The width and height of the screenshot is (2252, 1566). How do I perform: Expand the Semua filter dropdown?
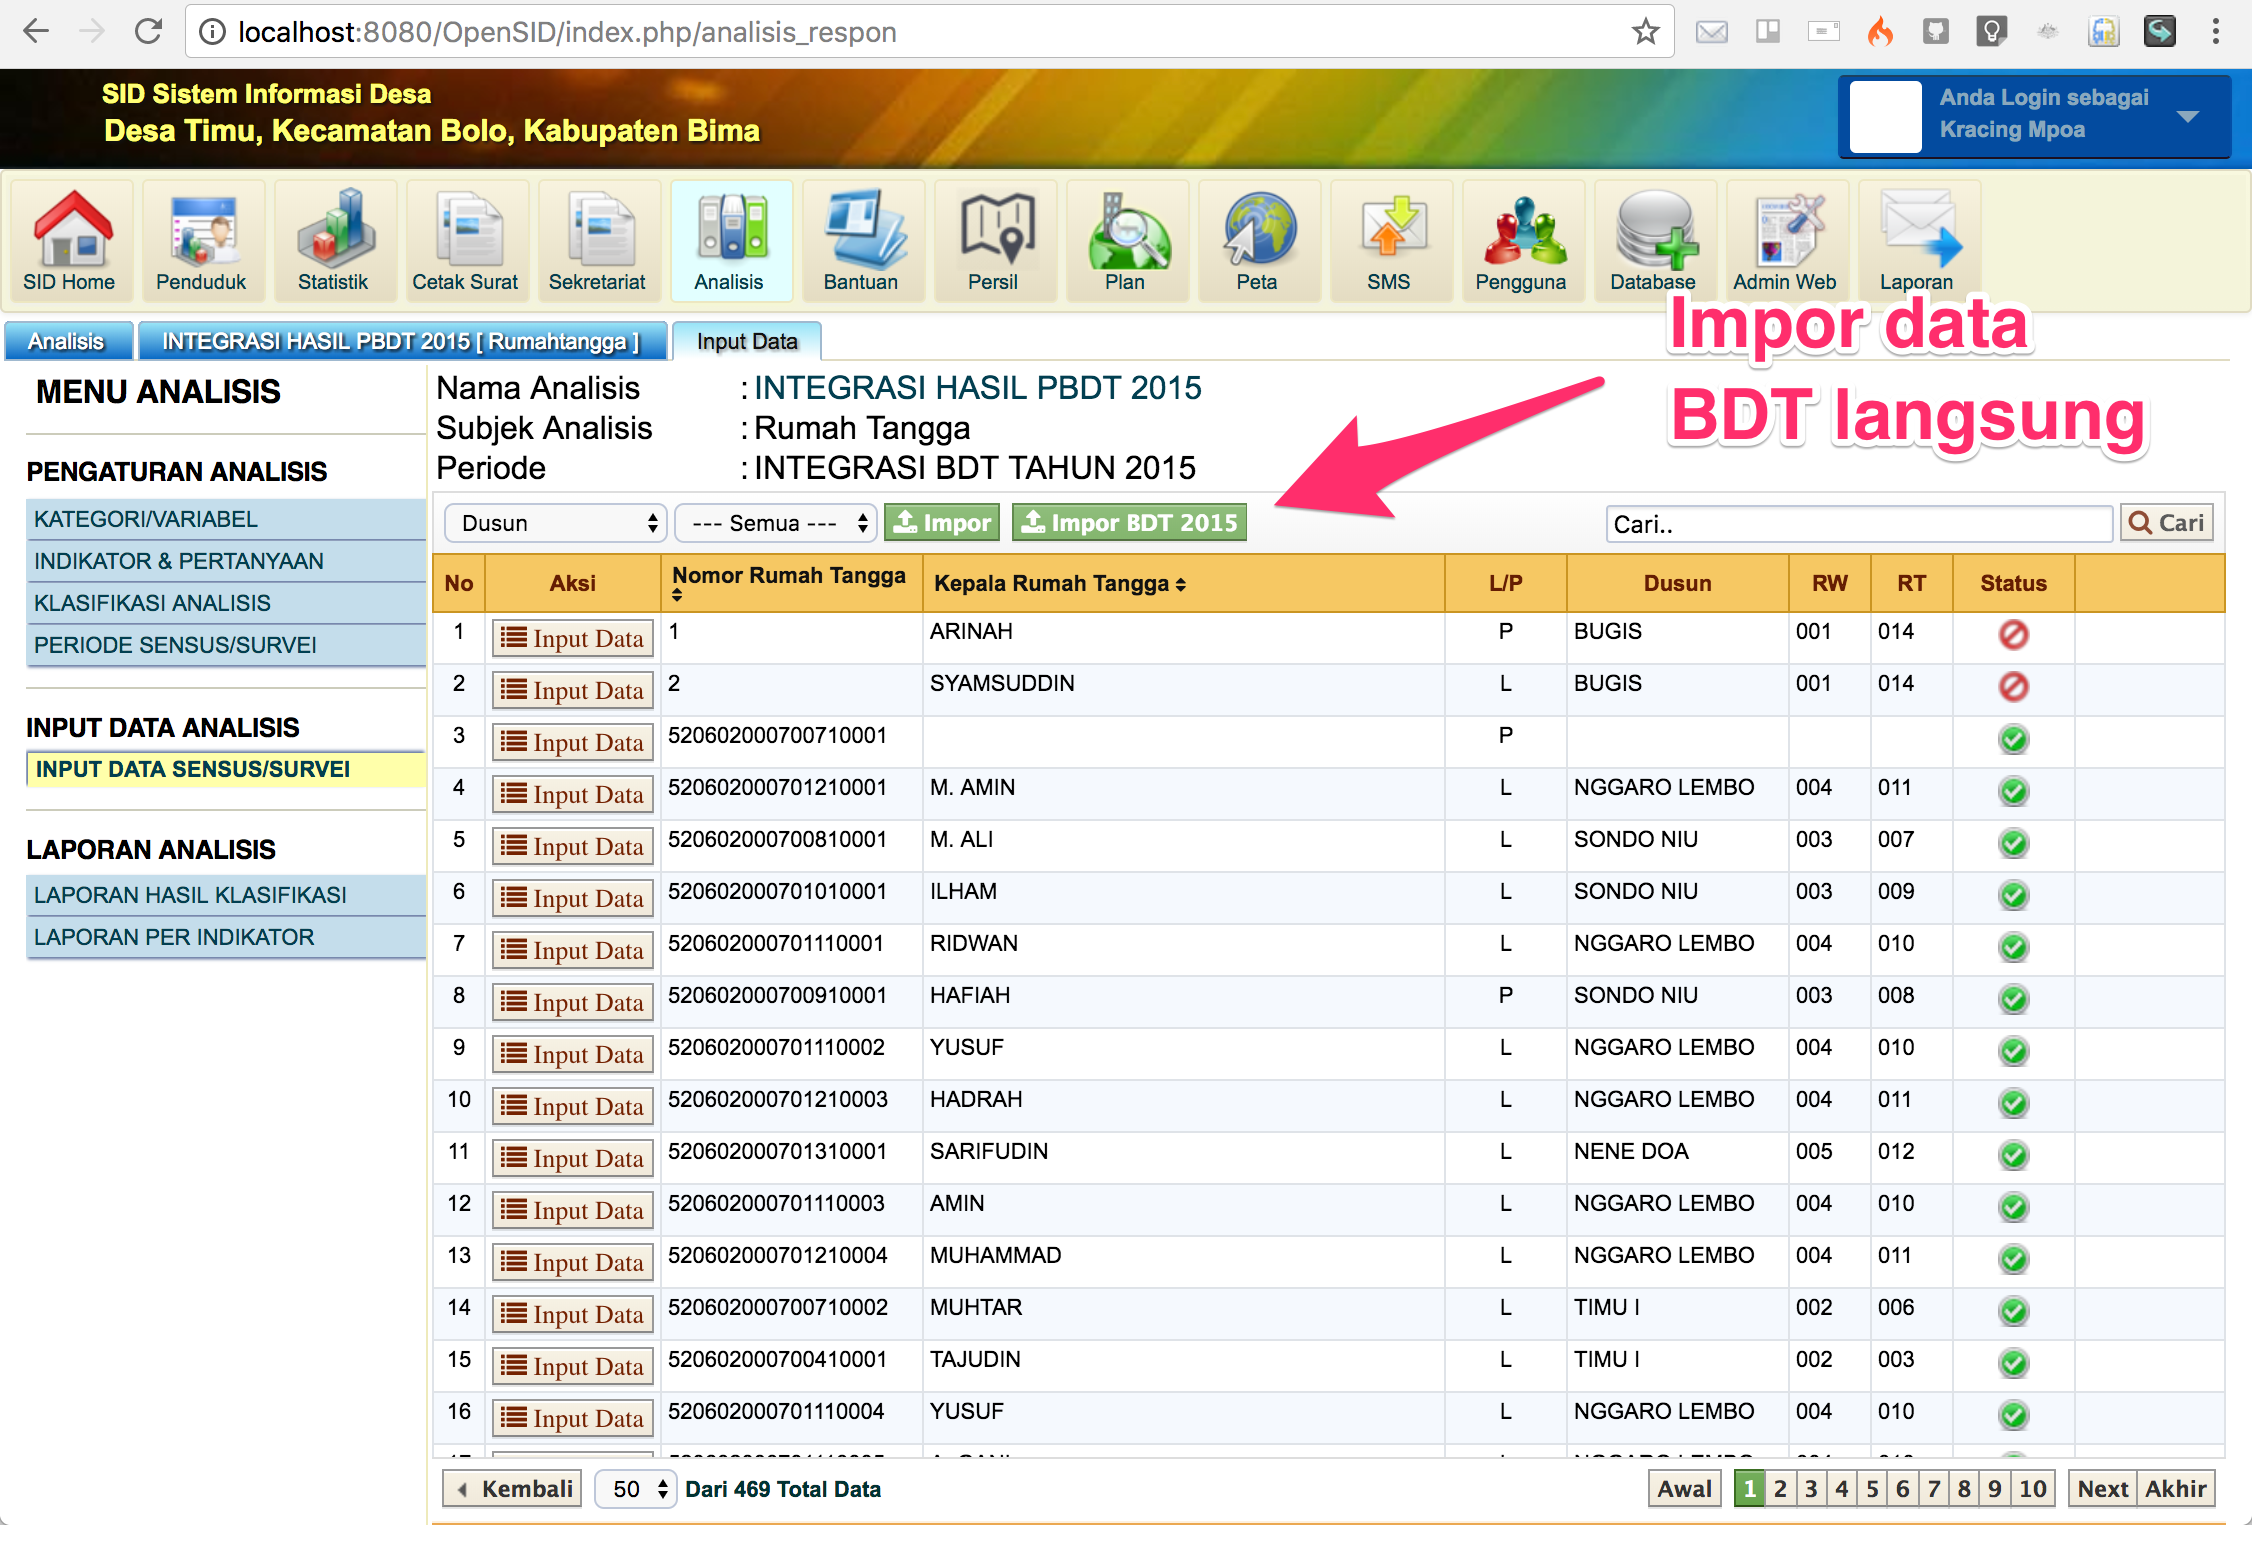click(777, 523)
